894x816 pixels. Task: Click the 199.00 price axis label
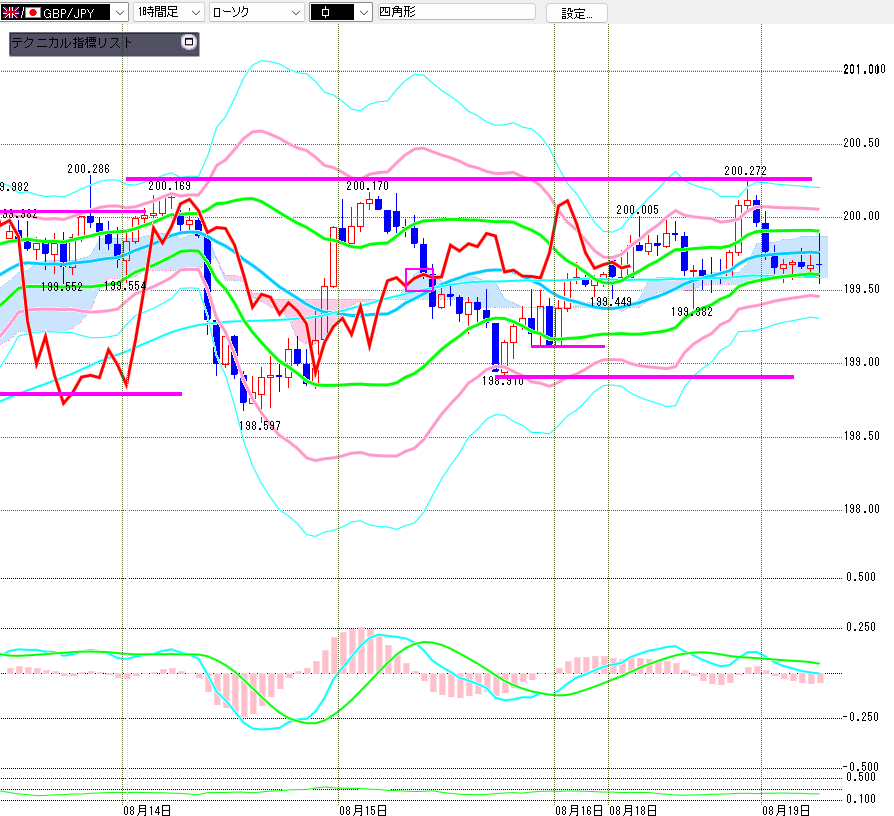[862, 362]
